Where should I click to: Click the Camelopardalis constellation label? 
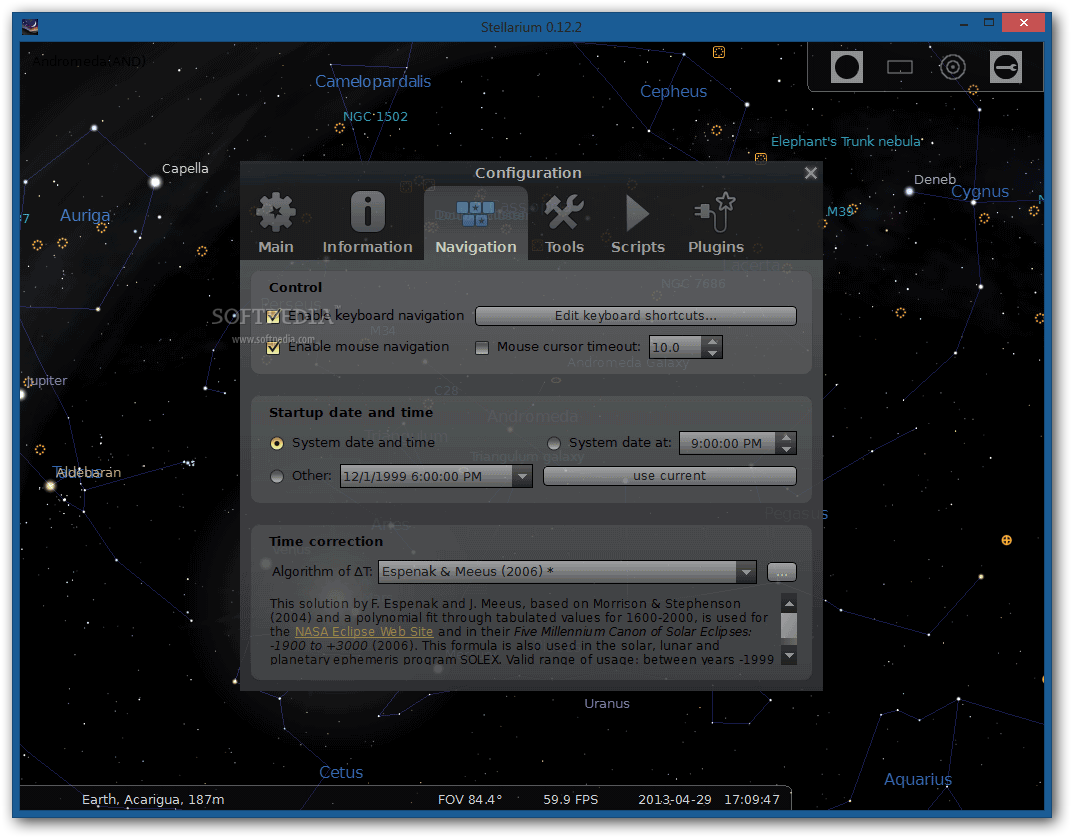[x=373, y=82]
